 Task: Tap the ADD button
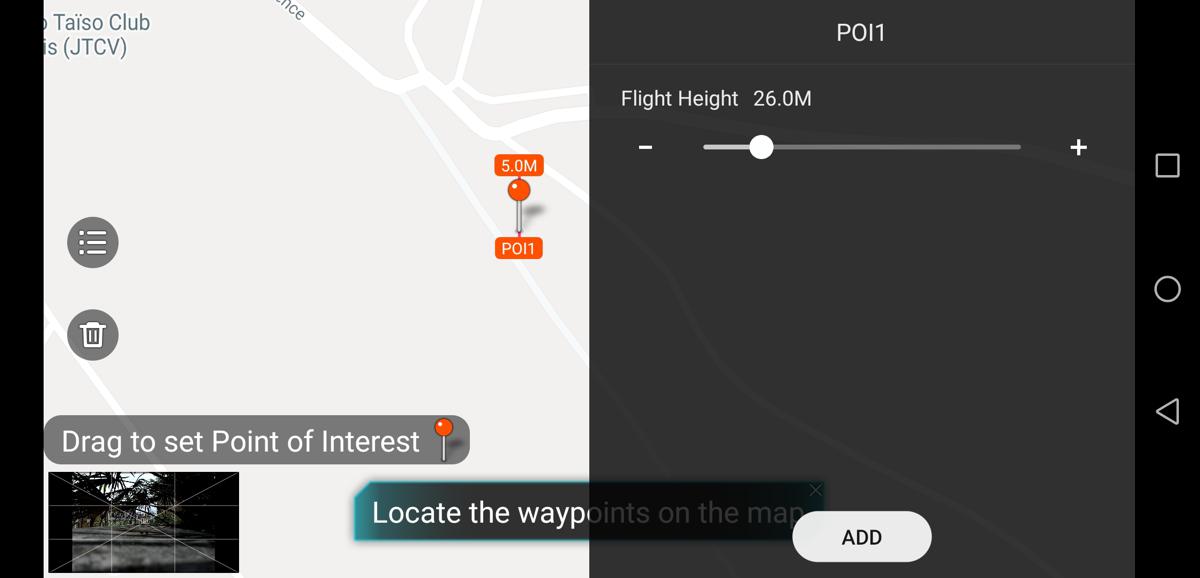coord(862,537)
